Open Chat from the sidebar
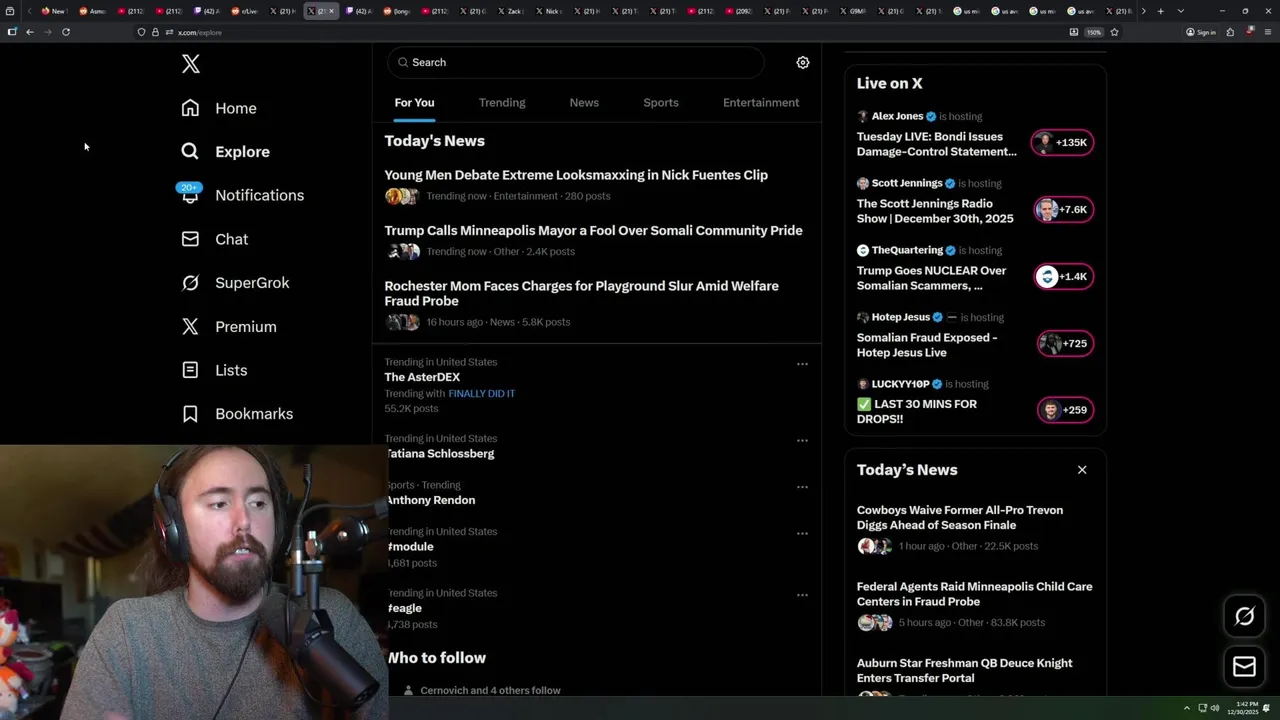1280x720 pixels. 215,239
